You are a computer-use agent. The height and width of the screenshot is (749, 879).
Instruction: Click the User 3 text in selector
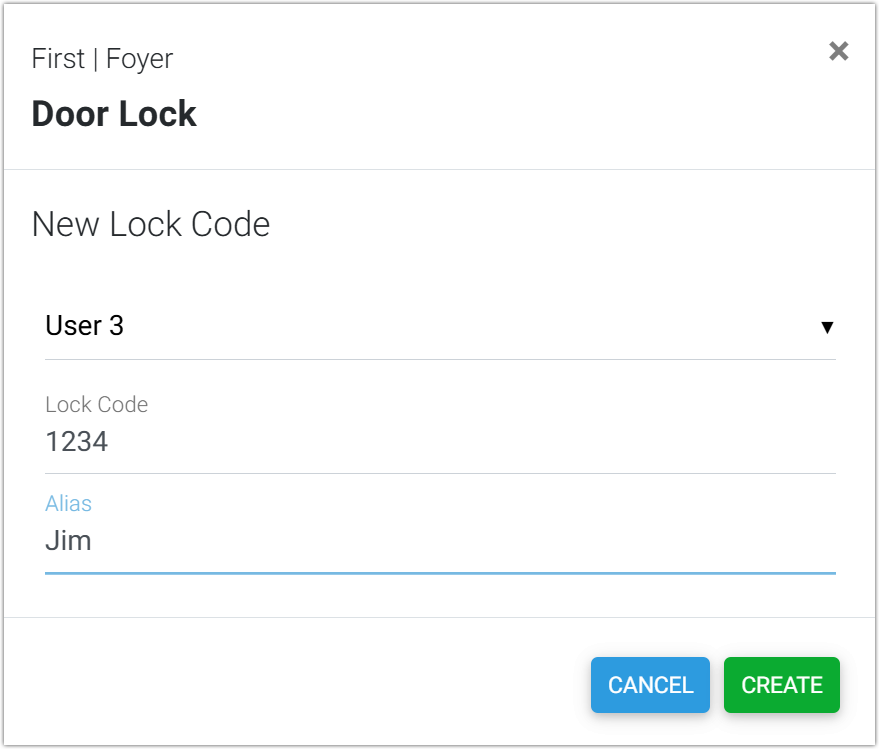pos(85,326)
